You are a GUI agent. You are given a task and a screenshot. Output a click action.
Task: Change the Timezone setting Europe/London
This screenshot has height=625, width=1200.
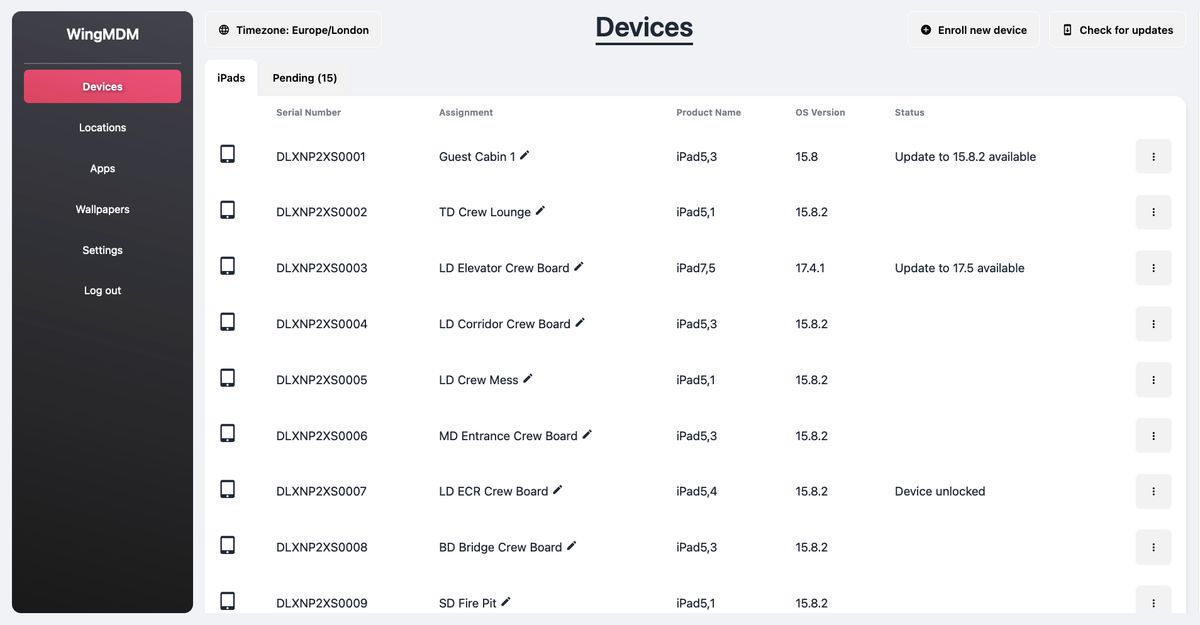293,29
